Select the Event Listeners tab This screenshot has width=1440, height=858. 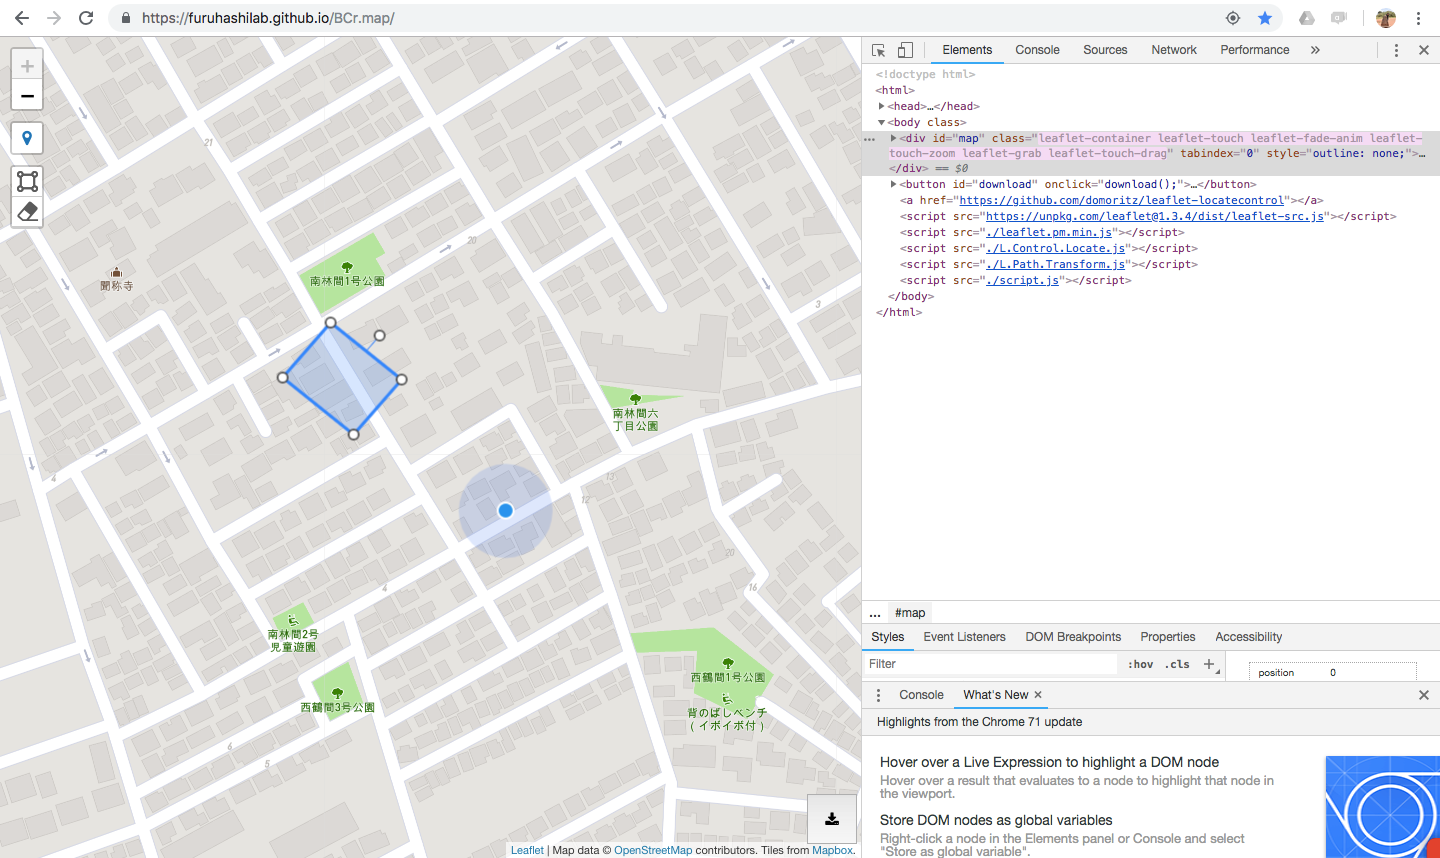(965, 637)
